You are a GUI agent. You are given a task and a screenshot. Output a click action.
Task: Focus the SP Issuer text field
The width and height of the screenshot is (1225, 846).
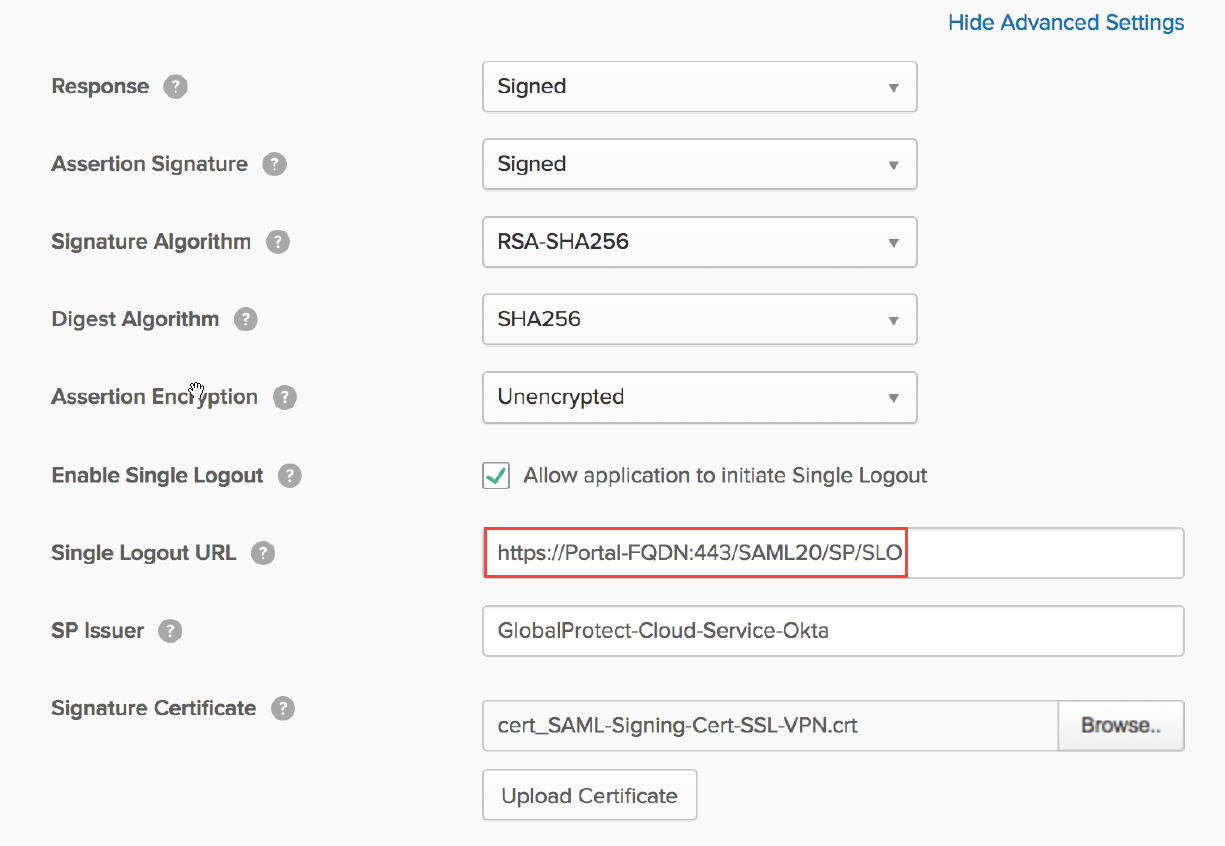[832, 631]
